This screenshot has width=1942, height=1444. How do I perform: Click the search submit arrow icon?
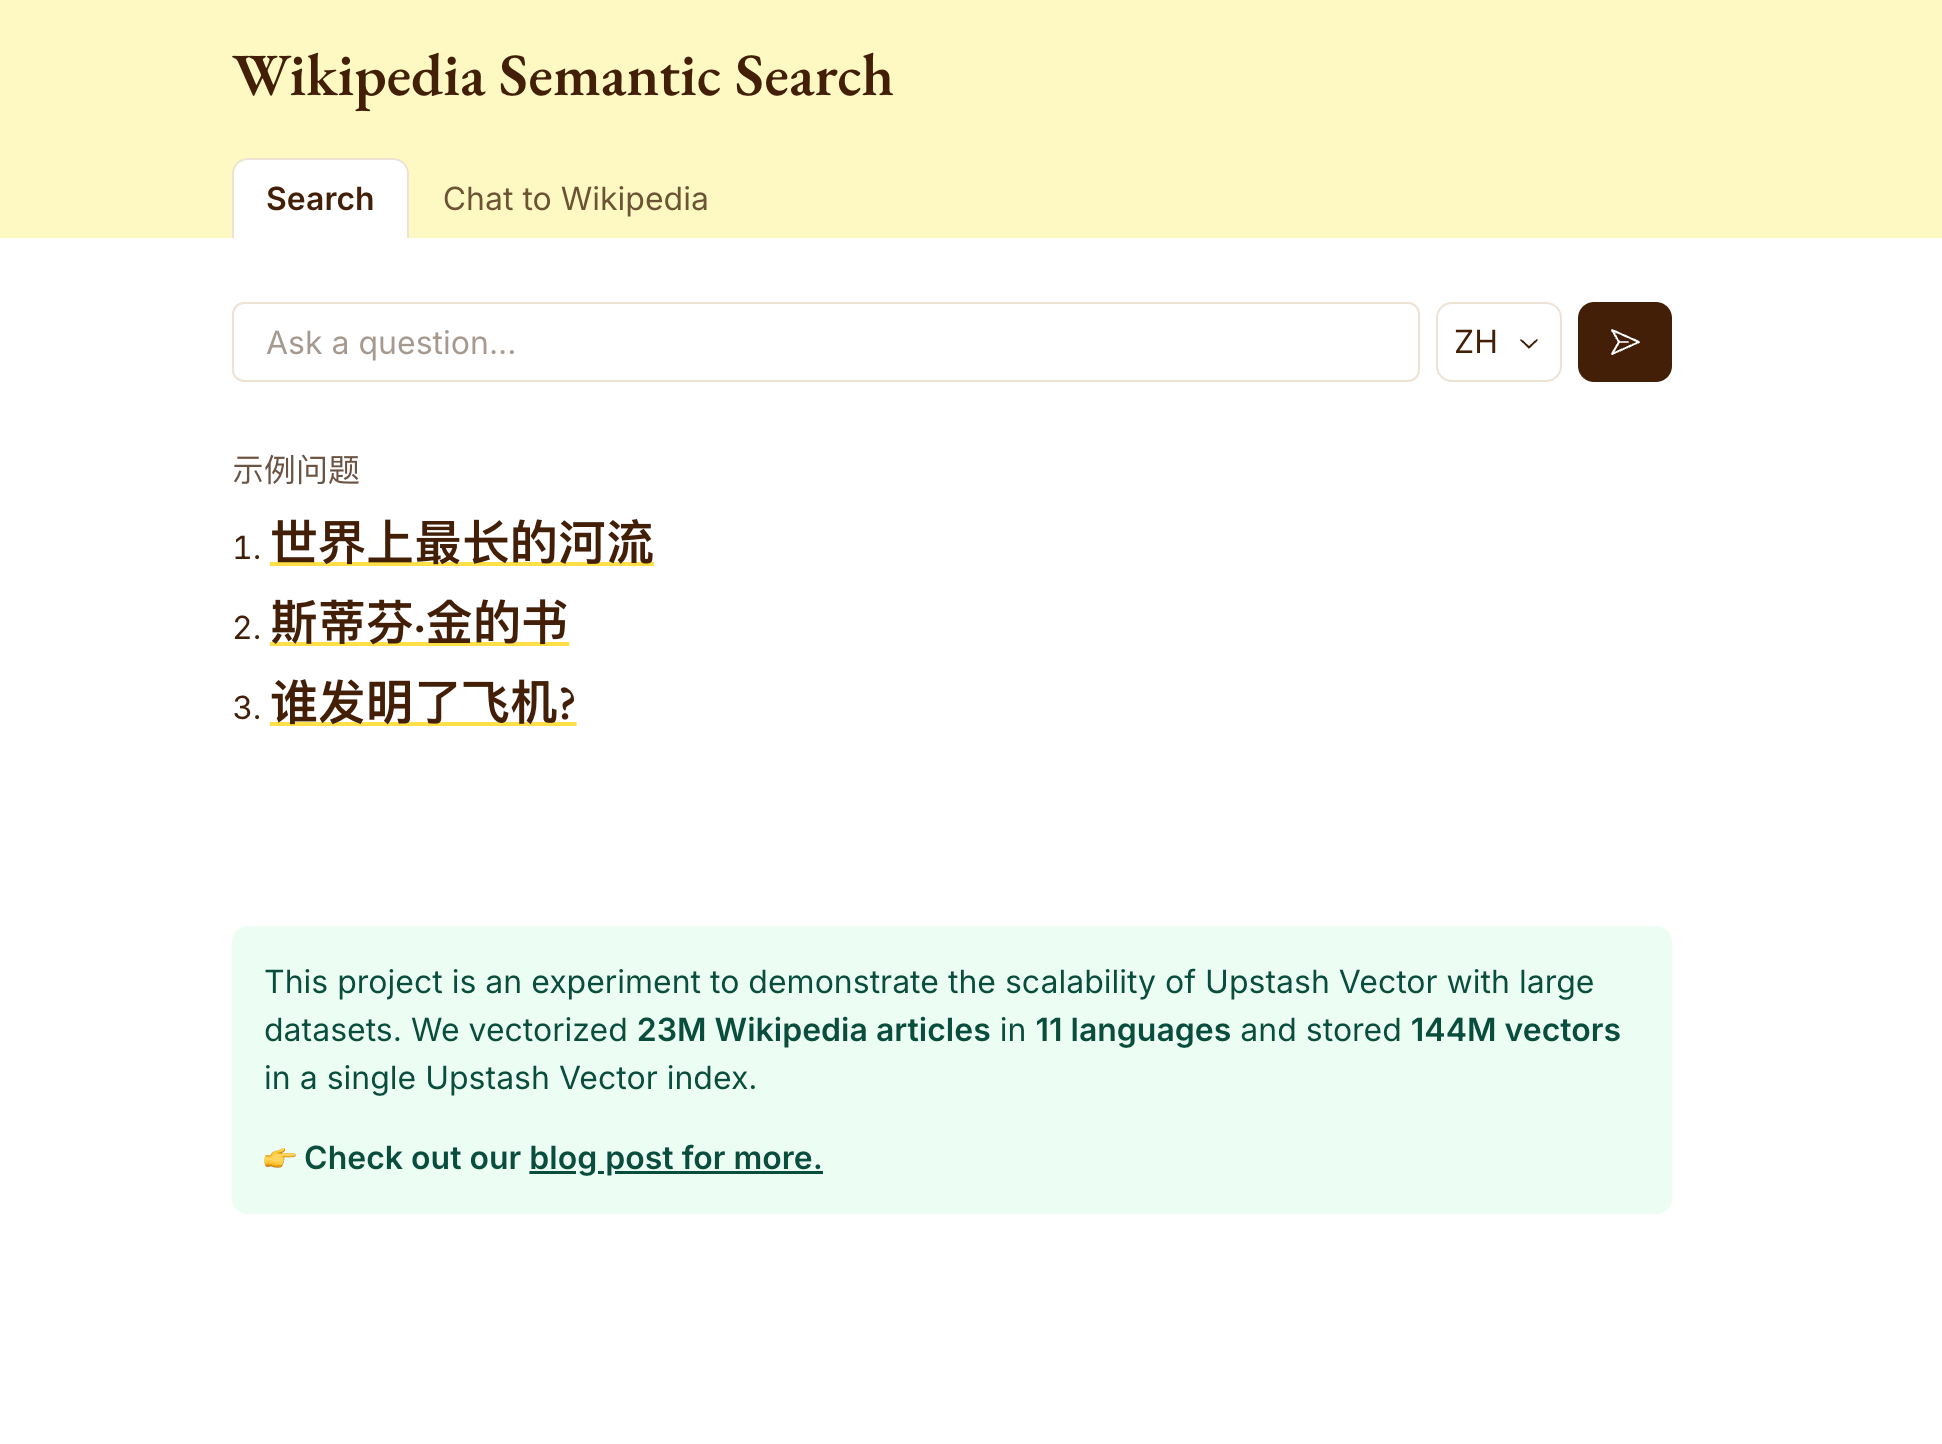[1623, 341]
